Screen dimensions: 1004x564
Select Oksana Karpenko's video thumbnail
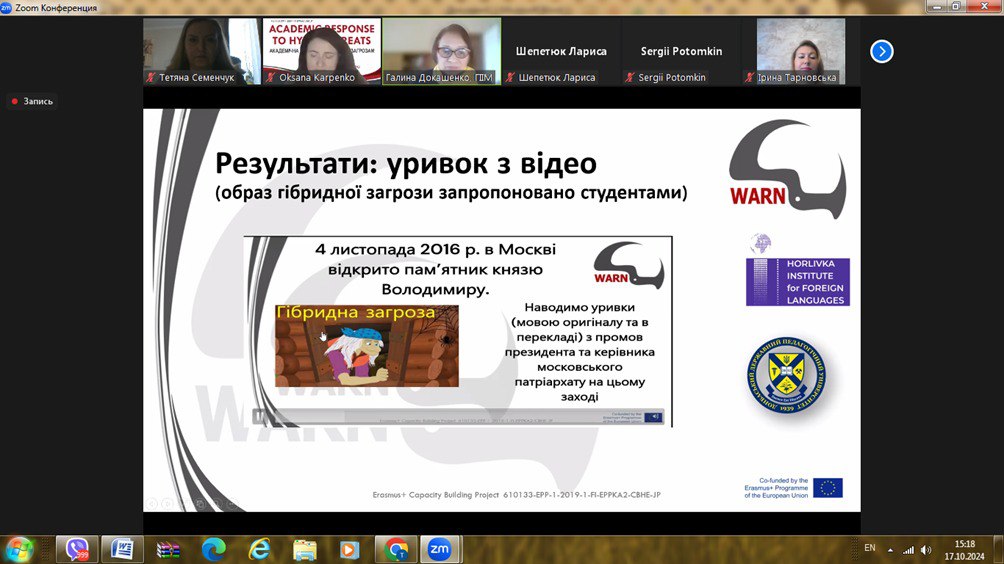click(321, 51)
